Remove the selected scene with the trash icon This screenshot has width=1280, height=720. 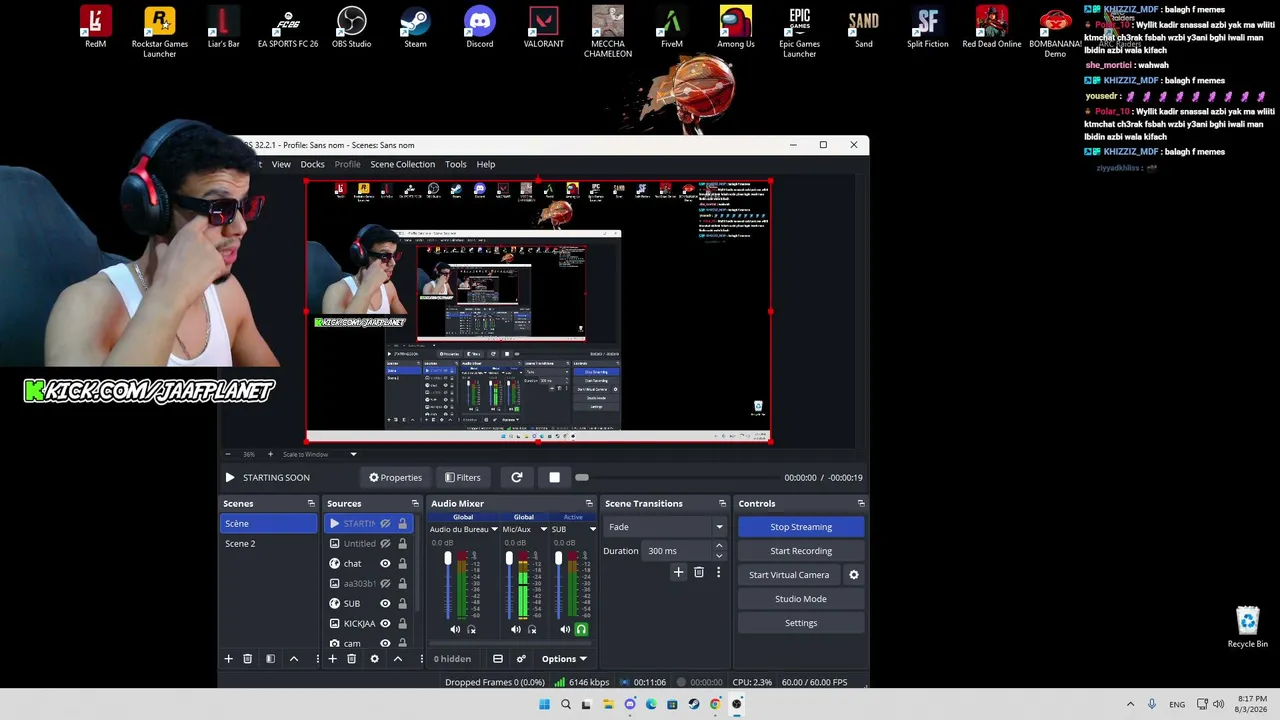248,659
